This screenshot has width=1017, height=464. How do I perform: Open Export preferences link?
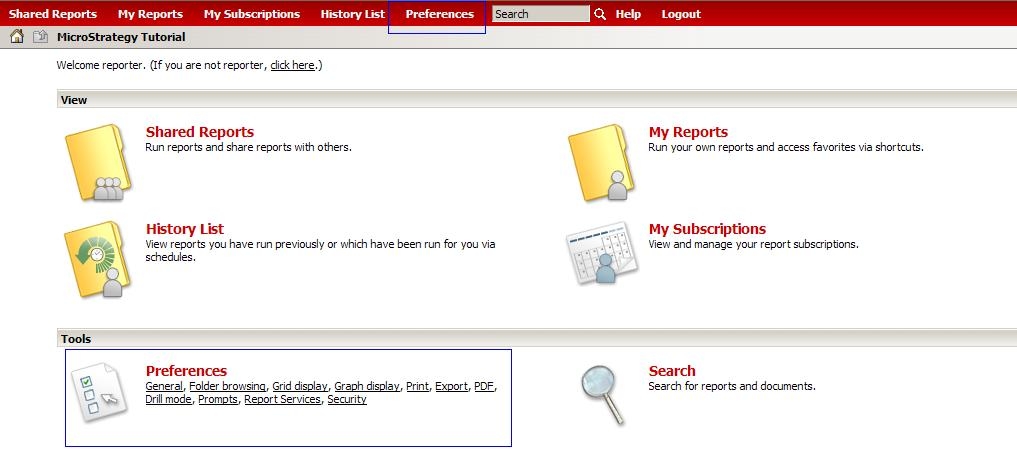[x=451, y=386]
